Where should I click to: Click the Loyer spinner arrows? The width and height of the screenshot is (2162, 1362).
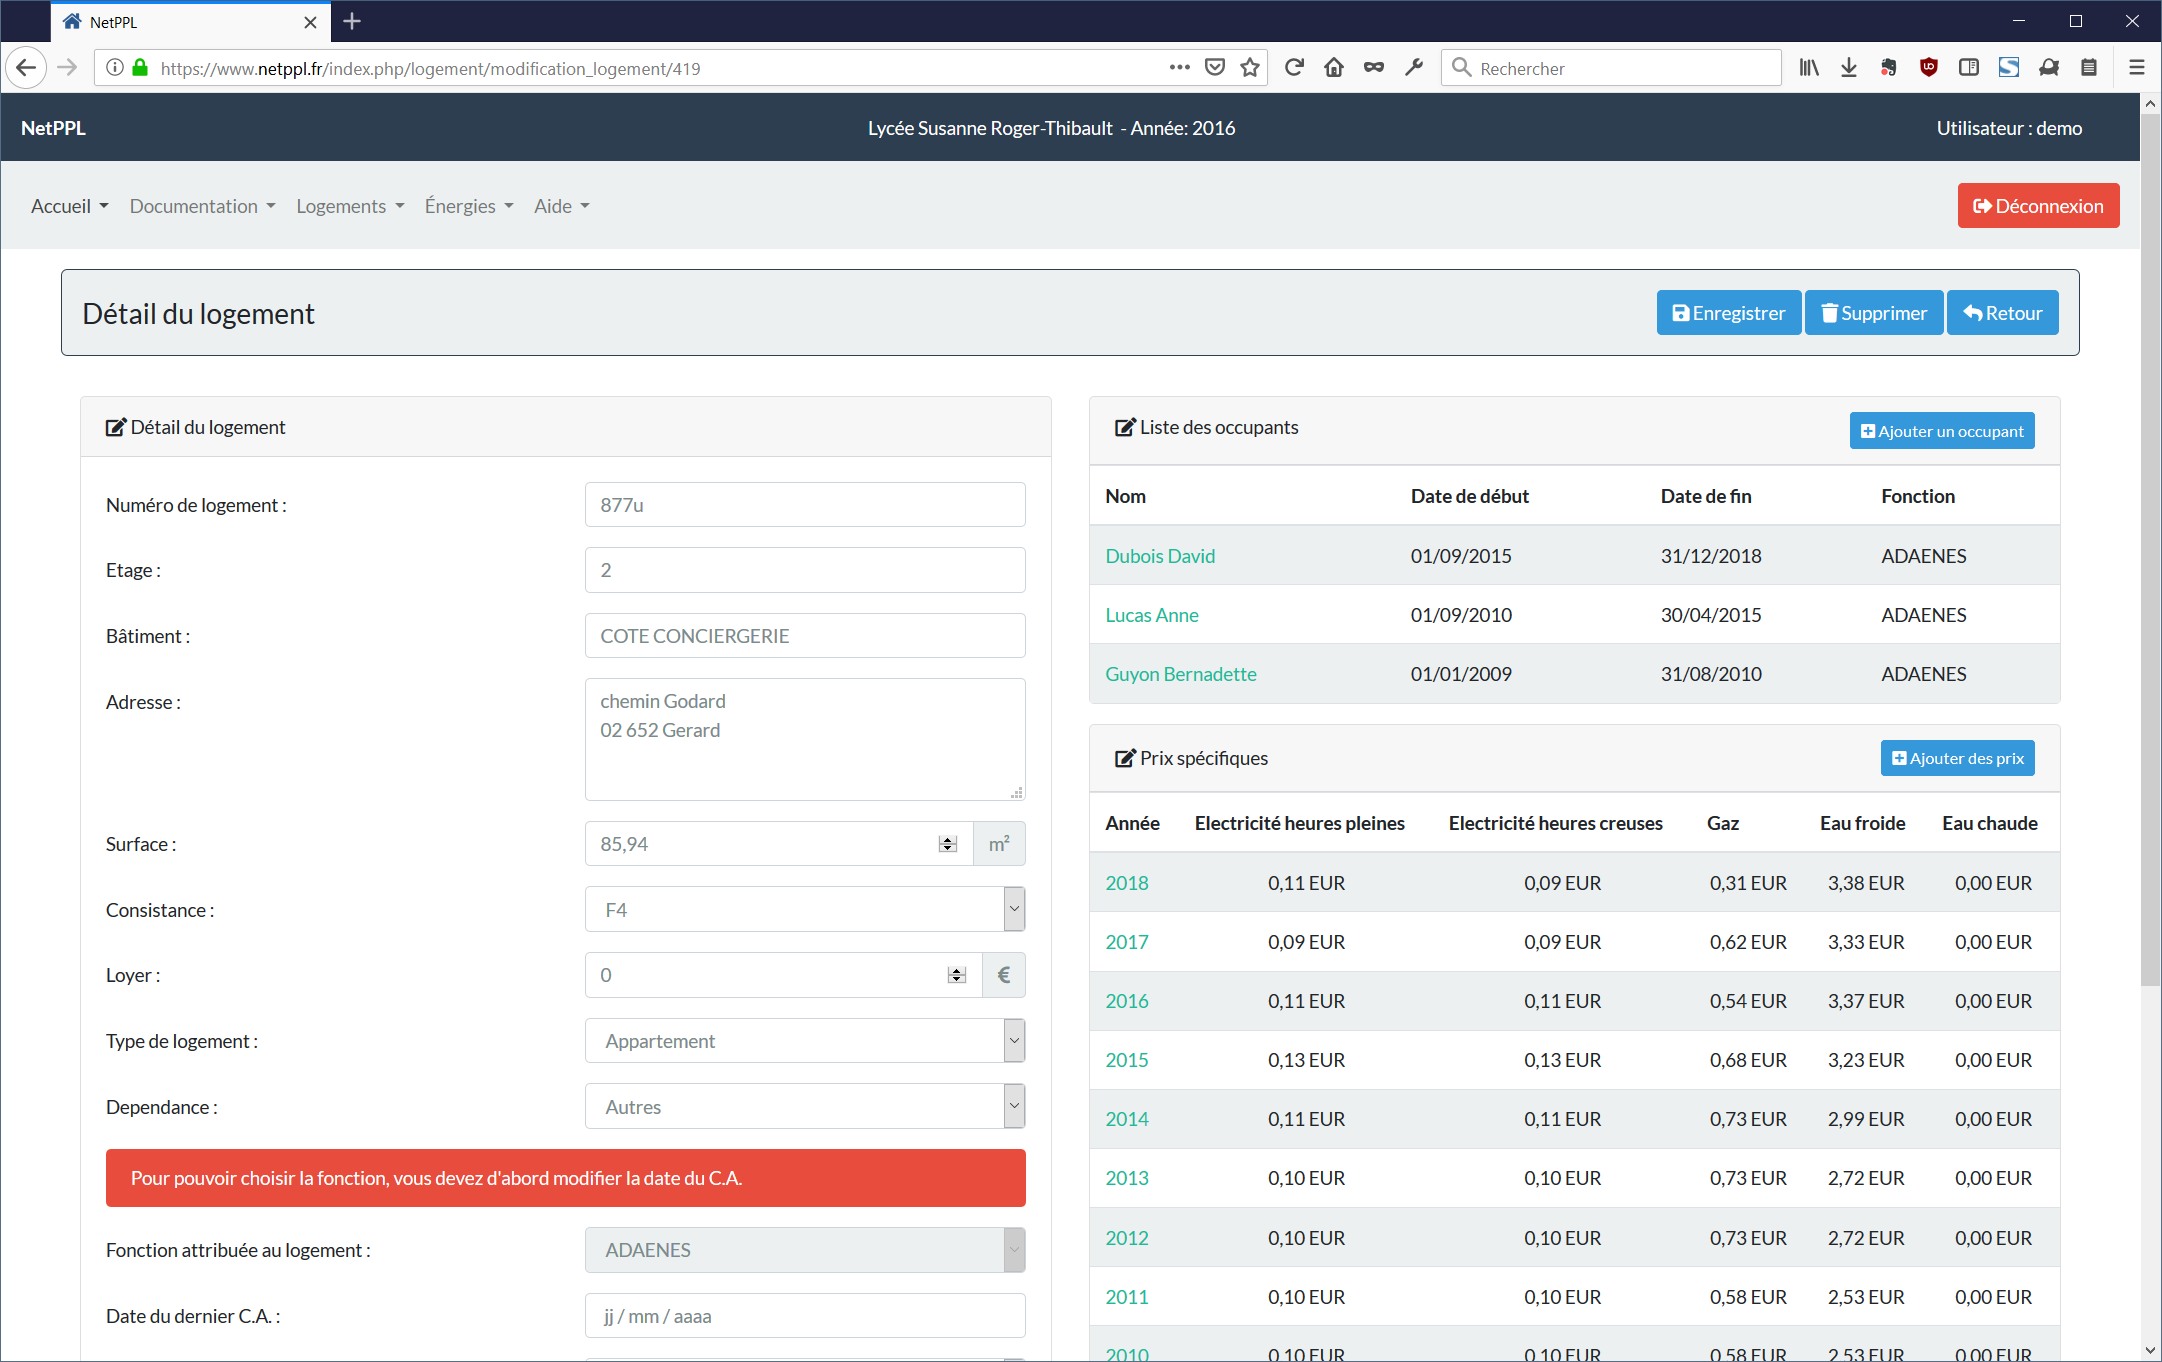point(957,975)
